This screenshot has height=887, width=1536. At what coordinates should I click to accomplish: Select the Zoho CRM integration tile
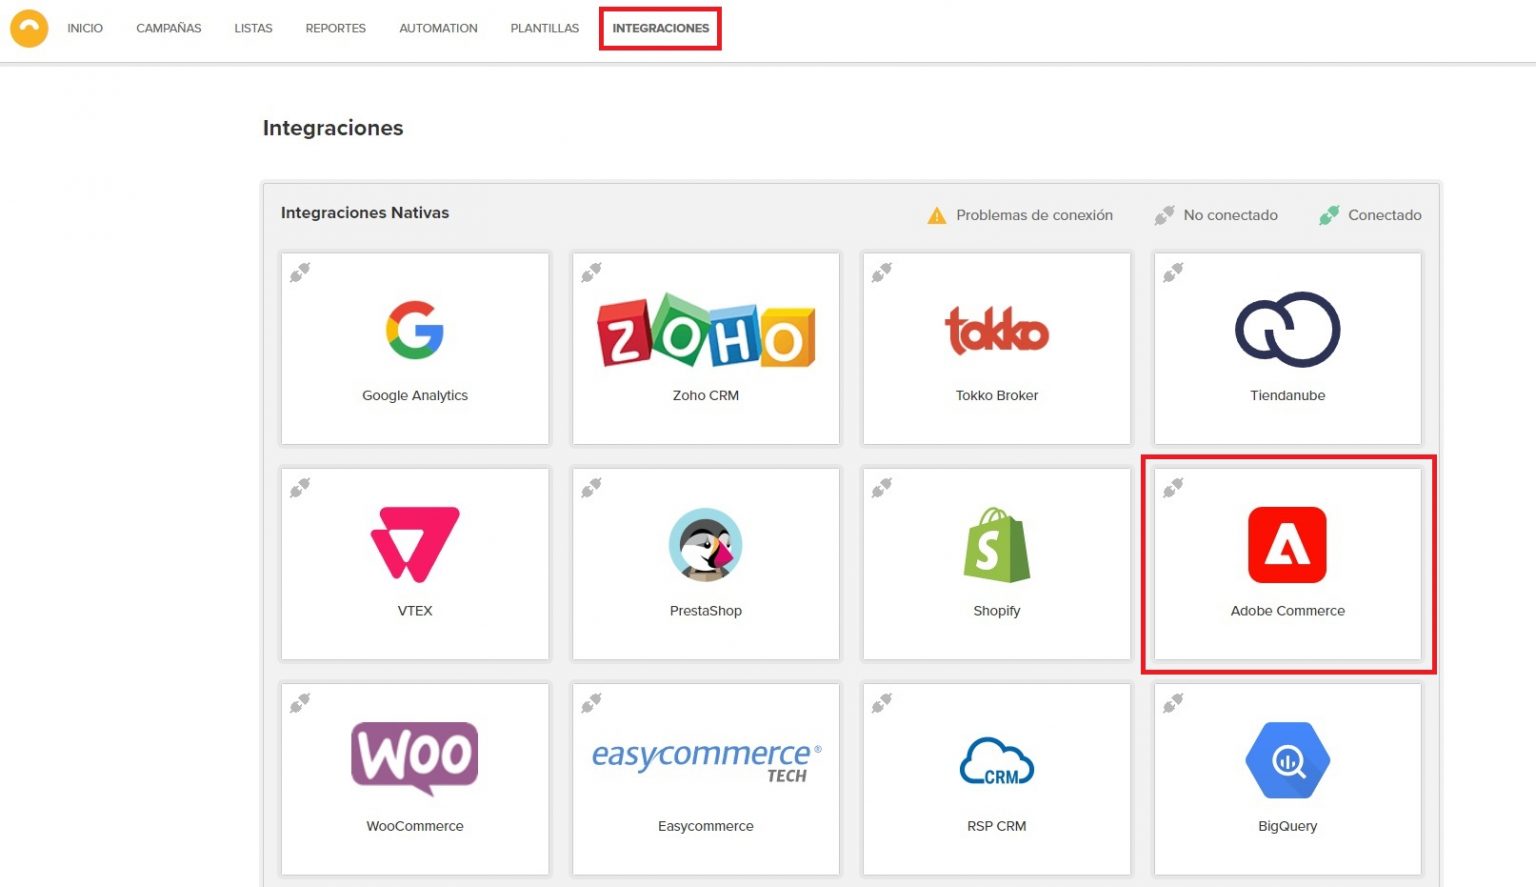[705, 348]
